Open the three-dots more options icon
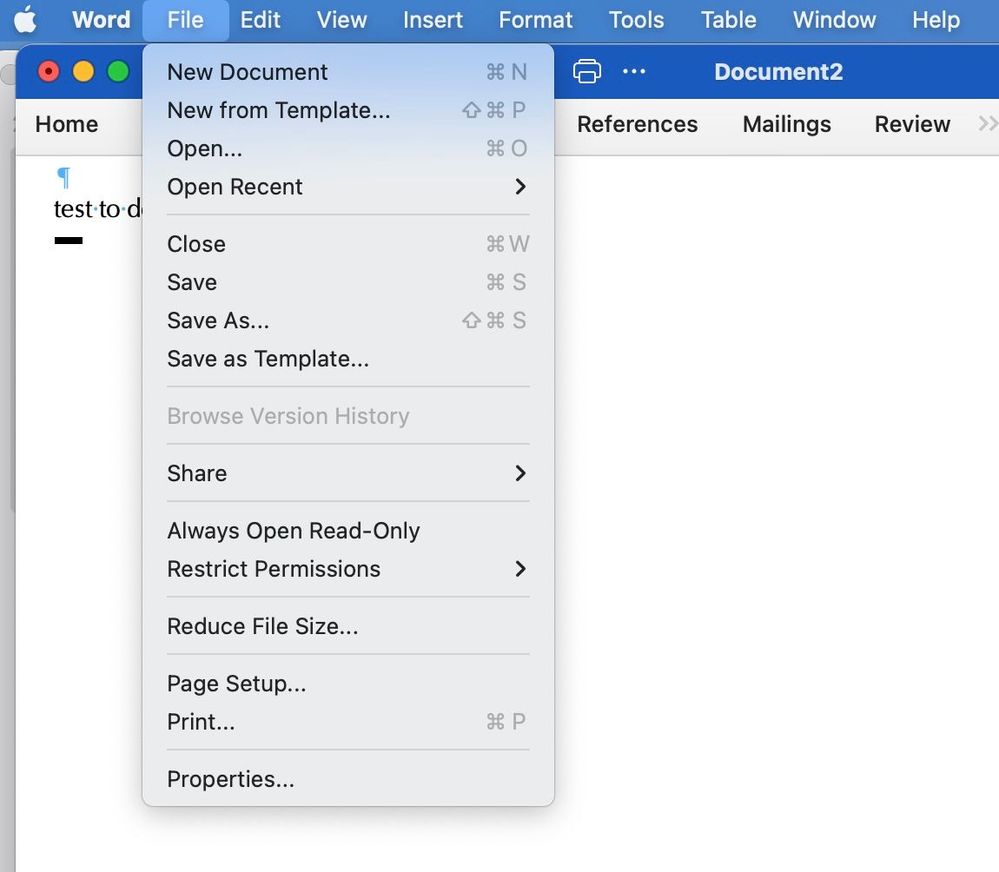The width and height of the screenshot is (999, 872). coord(634,71)
